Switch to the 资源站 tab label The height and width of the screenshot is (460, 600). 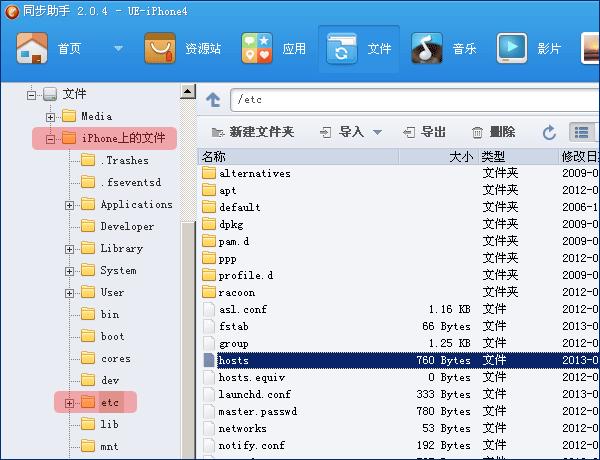203,49
